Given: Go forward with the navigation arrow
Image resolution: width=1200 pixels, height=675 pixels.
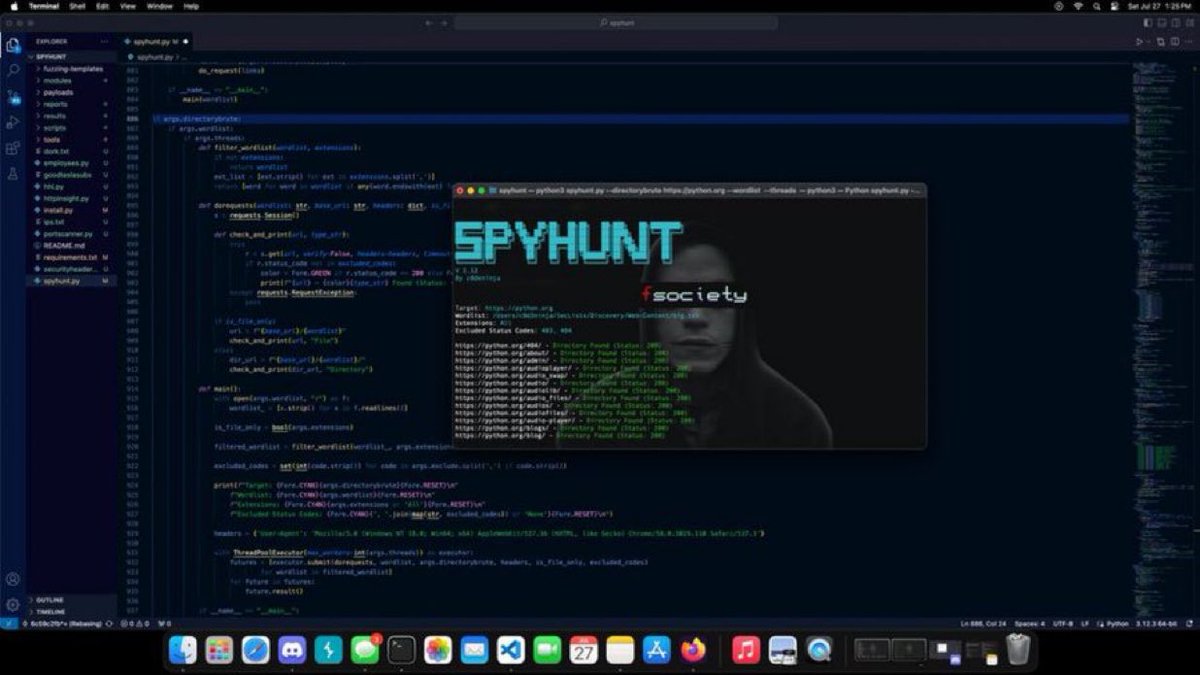Looking at the screenshot, I should click(x=442, y=22).
